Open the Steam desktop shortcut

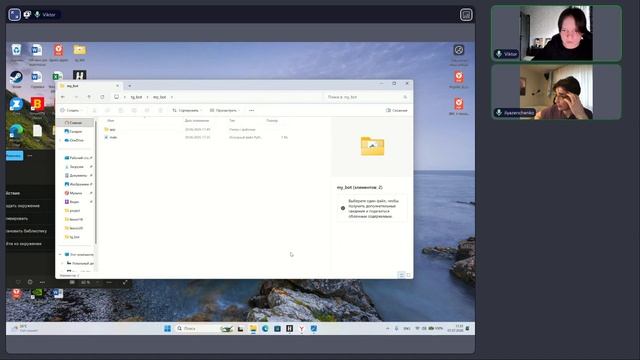[16, 77]
